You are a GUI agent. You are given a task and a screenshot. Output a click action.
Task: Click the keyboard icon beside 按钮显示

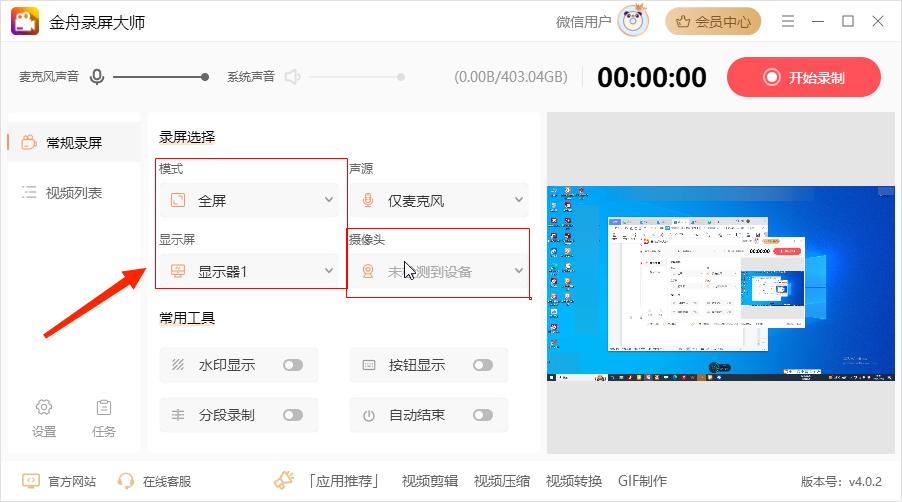(369, 365)
